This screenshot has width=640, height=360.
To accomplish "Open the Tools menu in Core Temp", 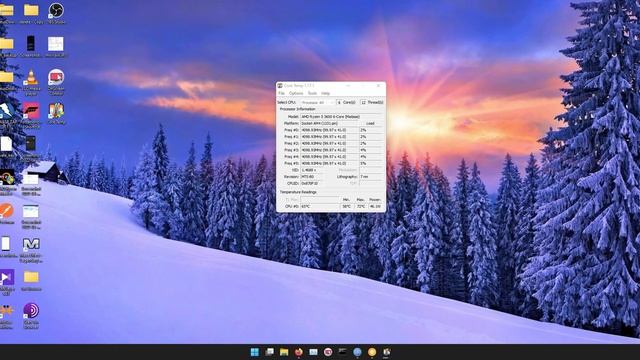I will pos(312,93).
